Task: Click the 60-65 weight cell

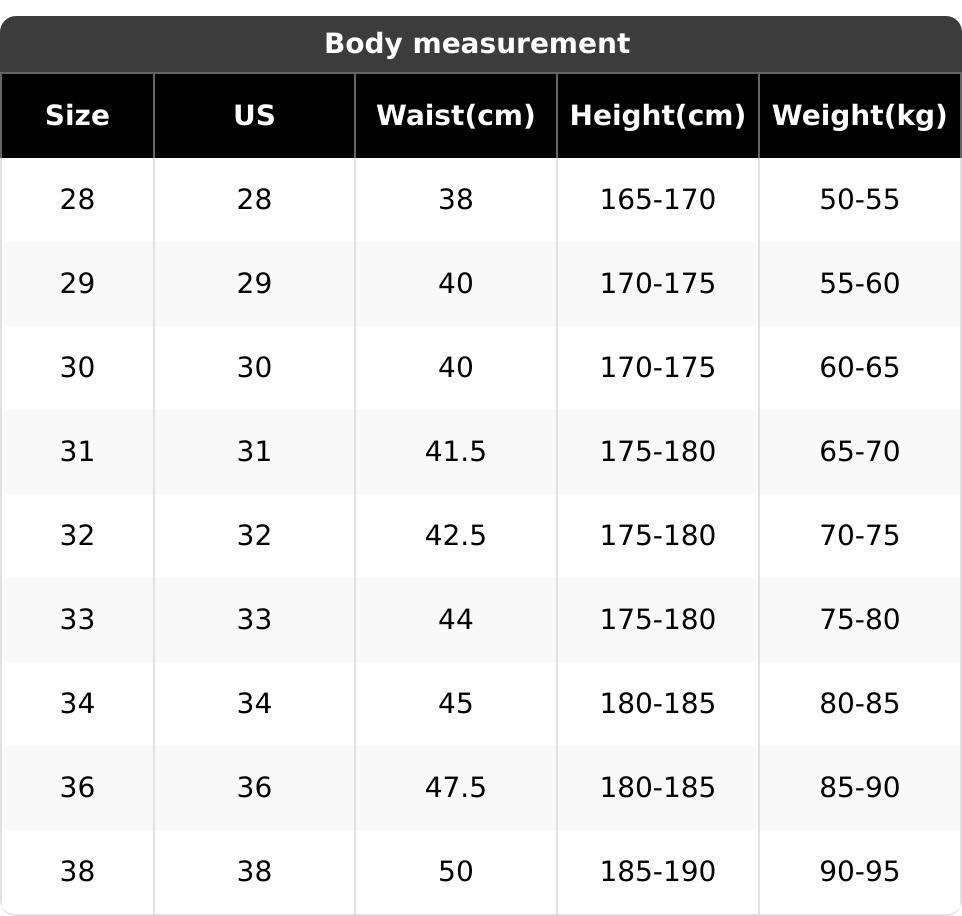Action: [859, 368]
